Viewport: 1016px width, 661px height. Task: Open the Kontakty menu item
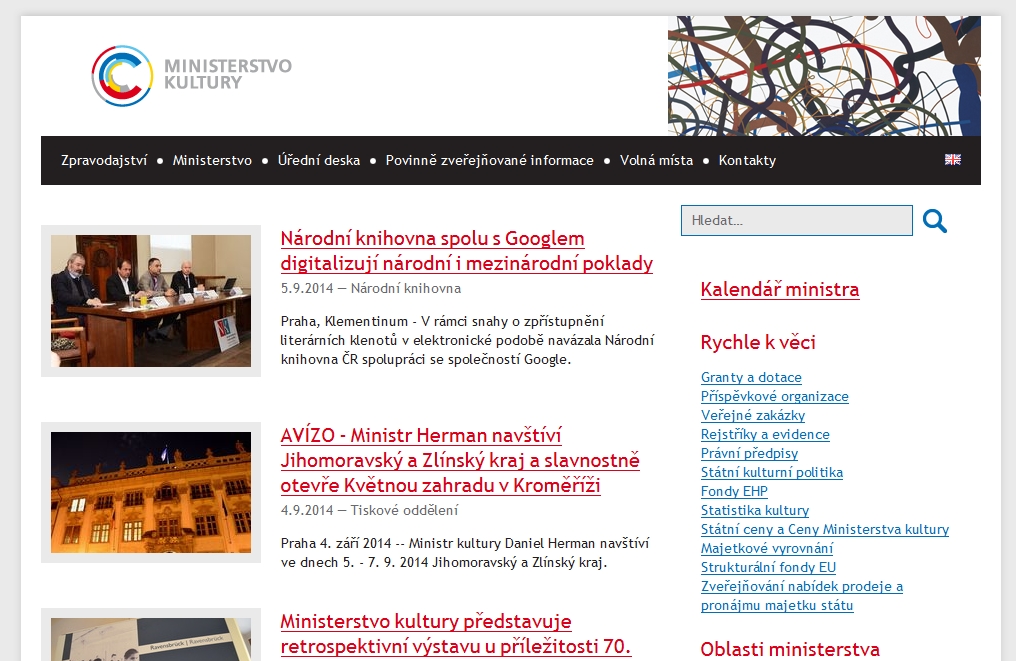click(x=747, y=160)
